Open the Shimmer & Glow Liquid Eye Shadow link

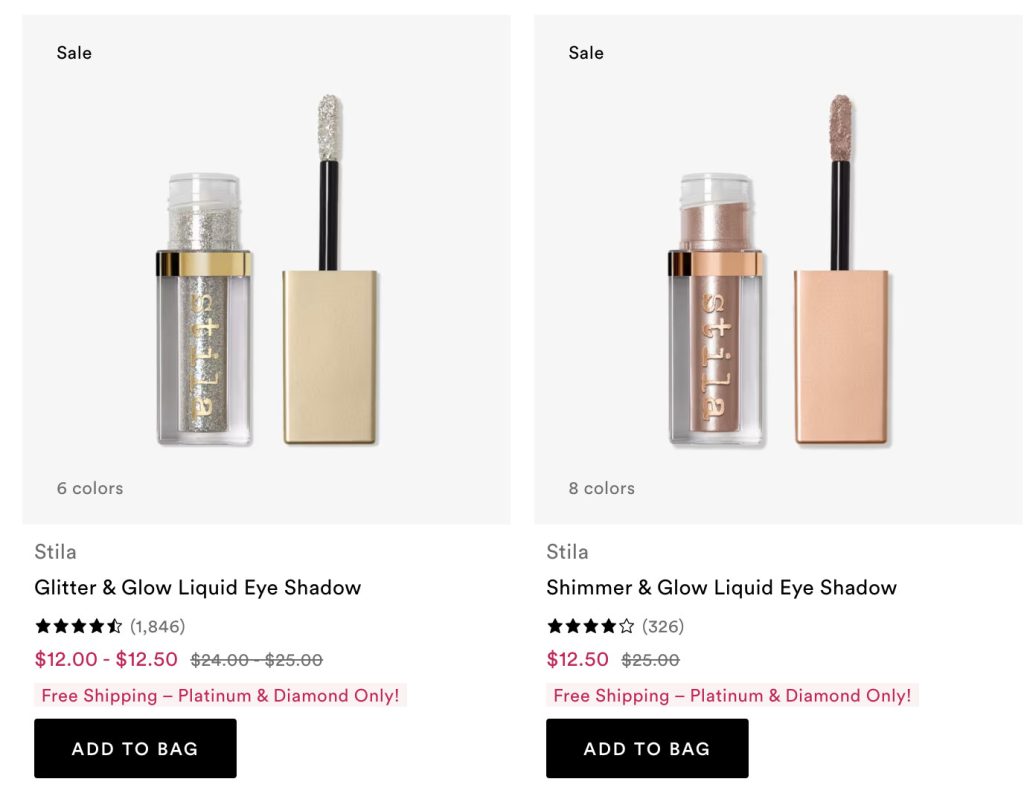pyautogui.click(x=721, y=587)
